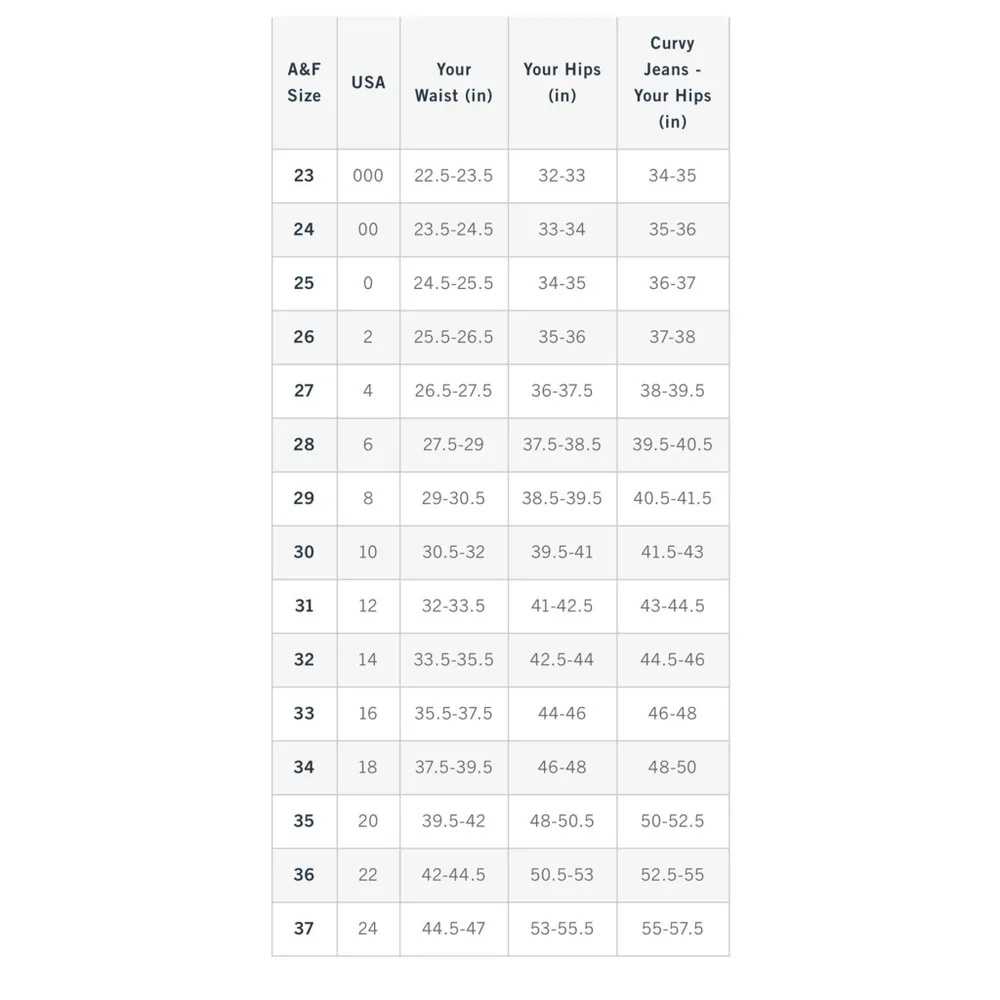Select the Your Waist (in) header
Screen dimensions: 1000x1000
[x=453, y=83]
